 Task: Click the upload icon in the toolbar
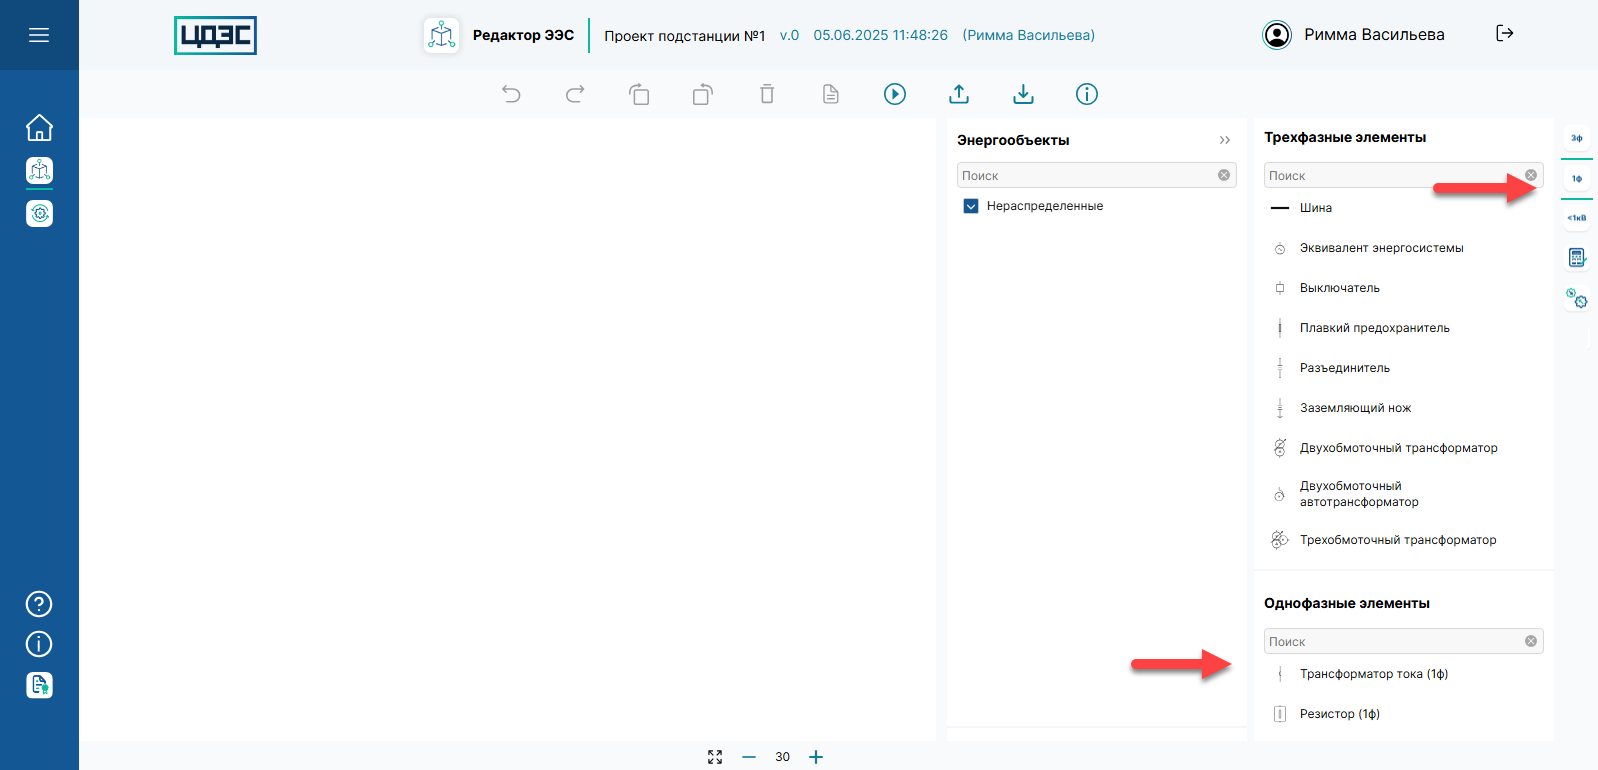959,94
